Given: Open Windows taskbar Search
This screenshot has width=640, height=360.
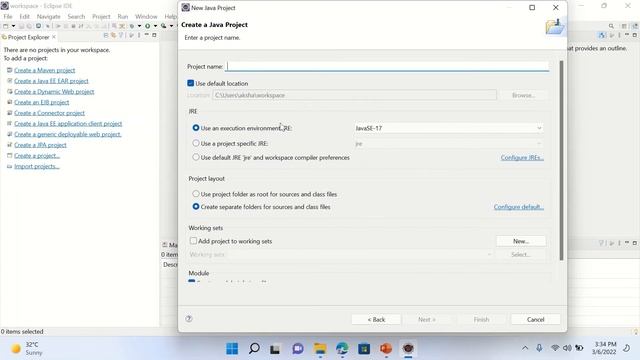Looking at the screenshot, I should 254,349.
